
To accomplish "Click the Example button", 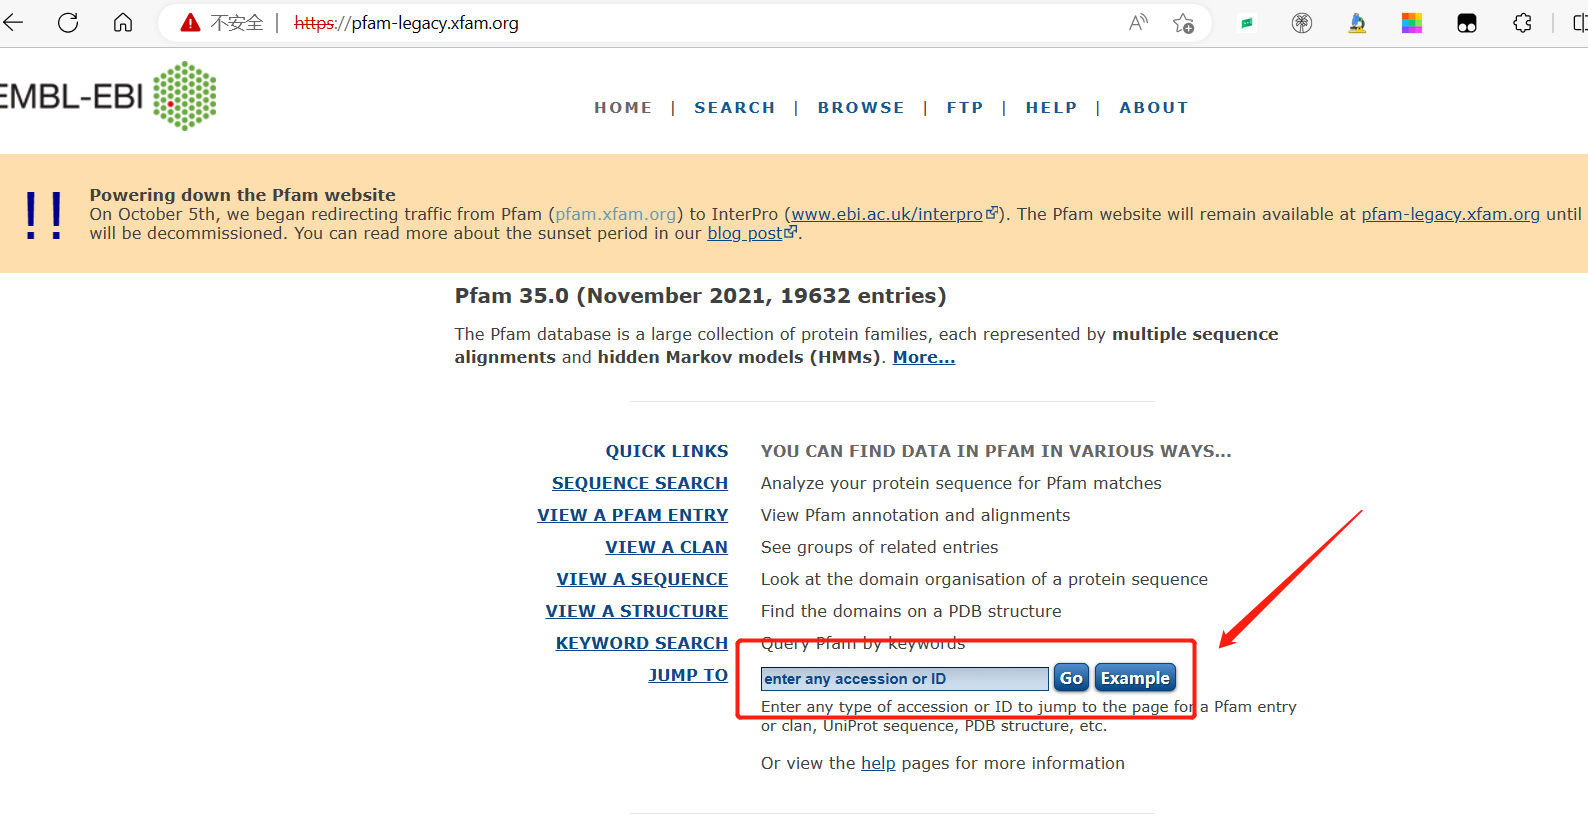I will tap(1135, 678).
